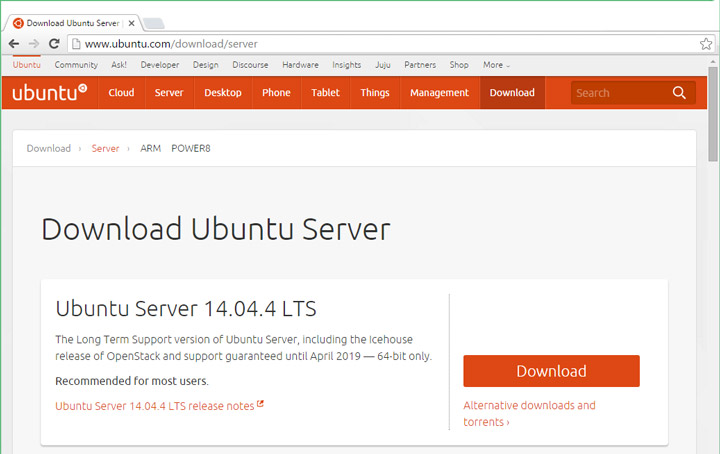Click the Recommended for most users text

(132, 381)
